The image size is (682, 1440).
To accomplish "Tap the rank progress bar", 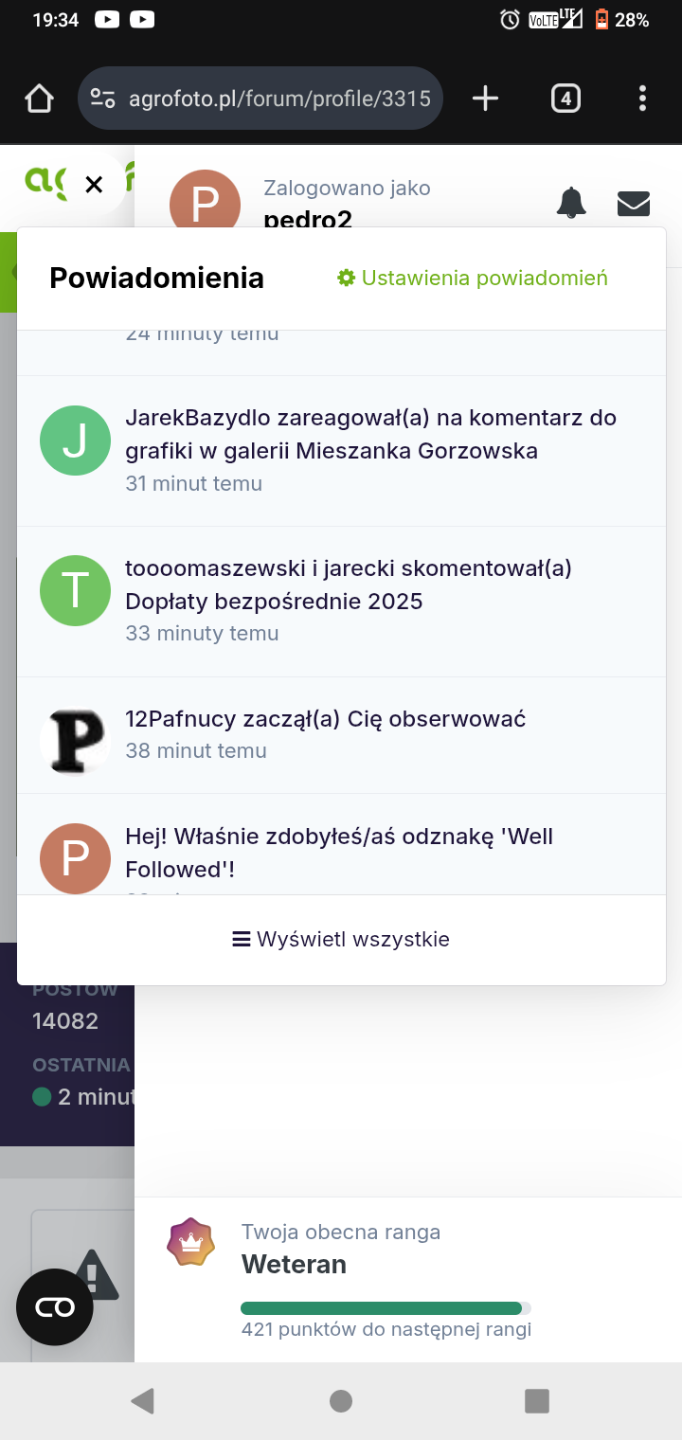I will tap(385, 1308).
